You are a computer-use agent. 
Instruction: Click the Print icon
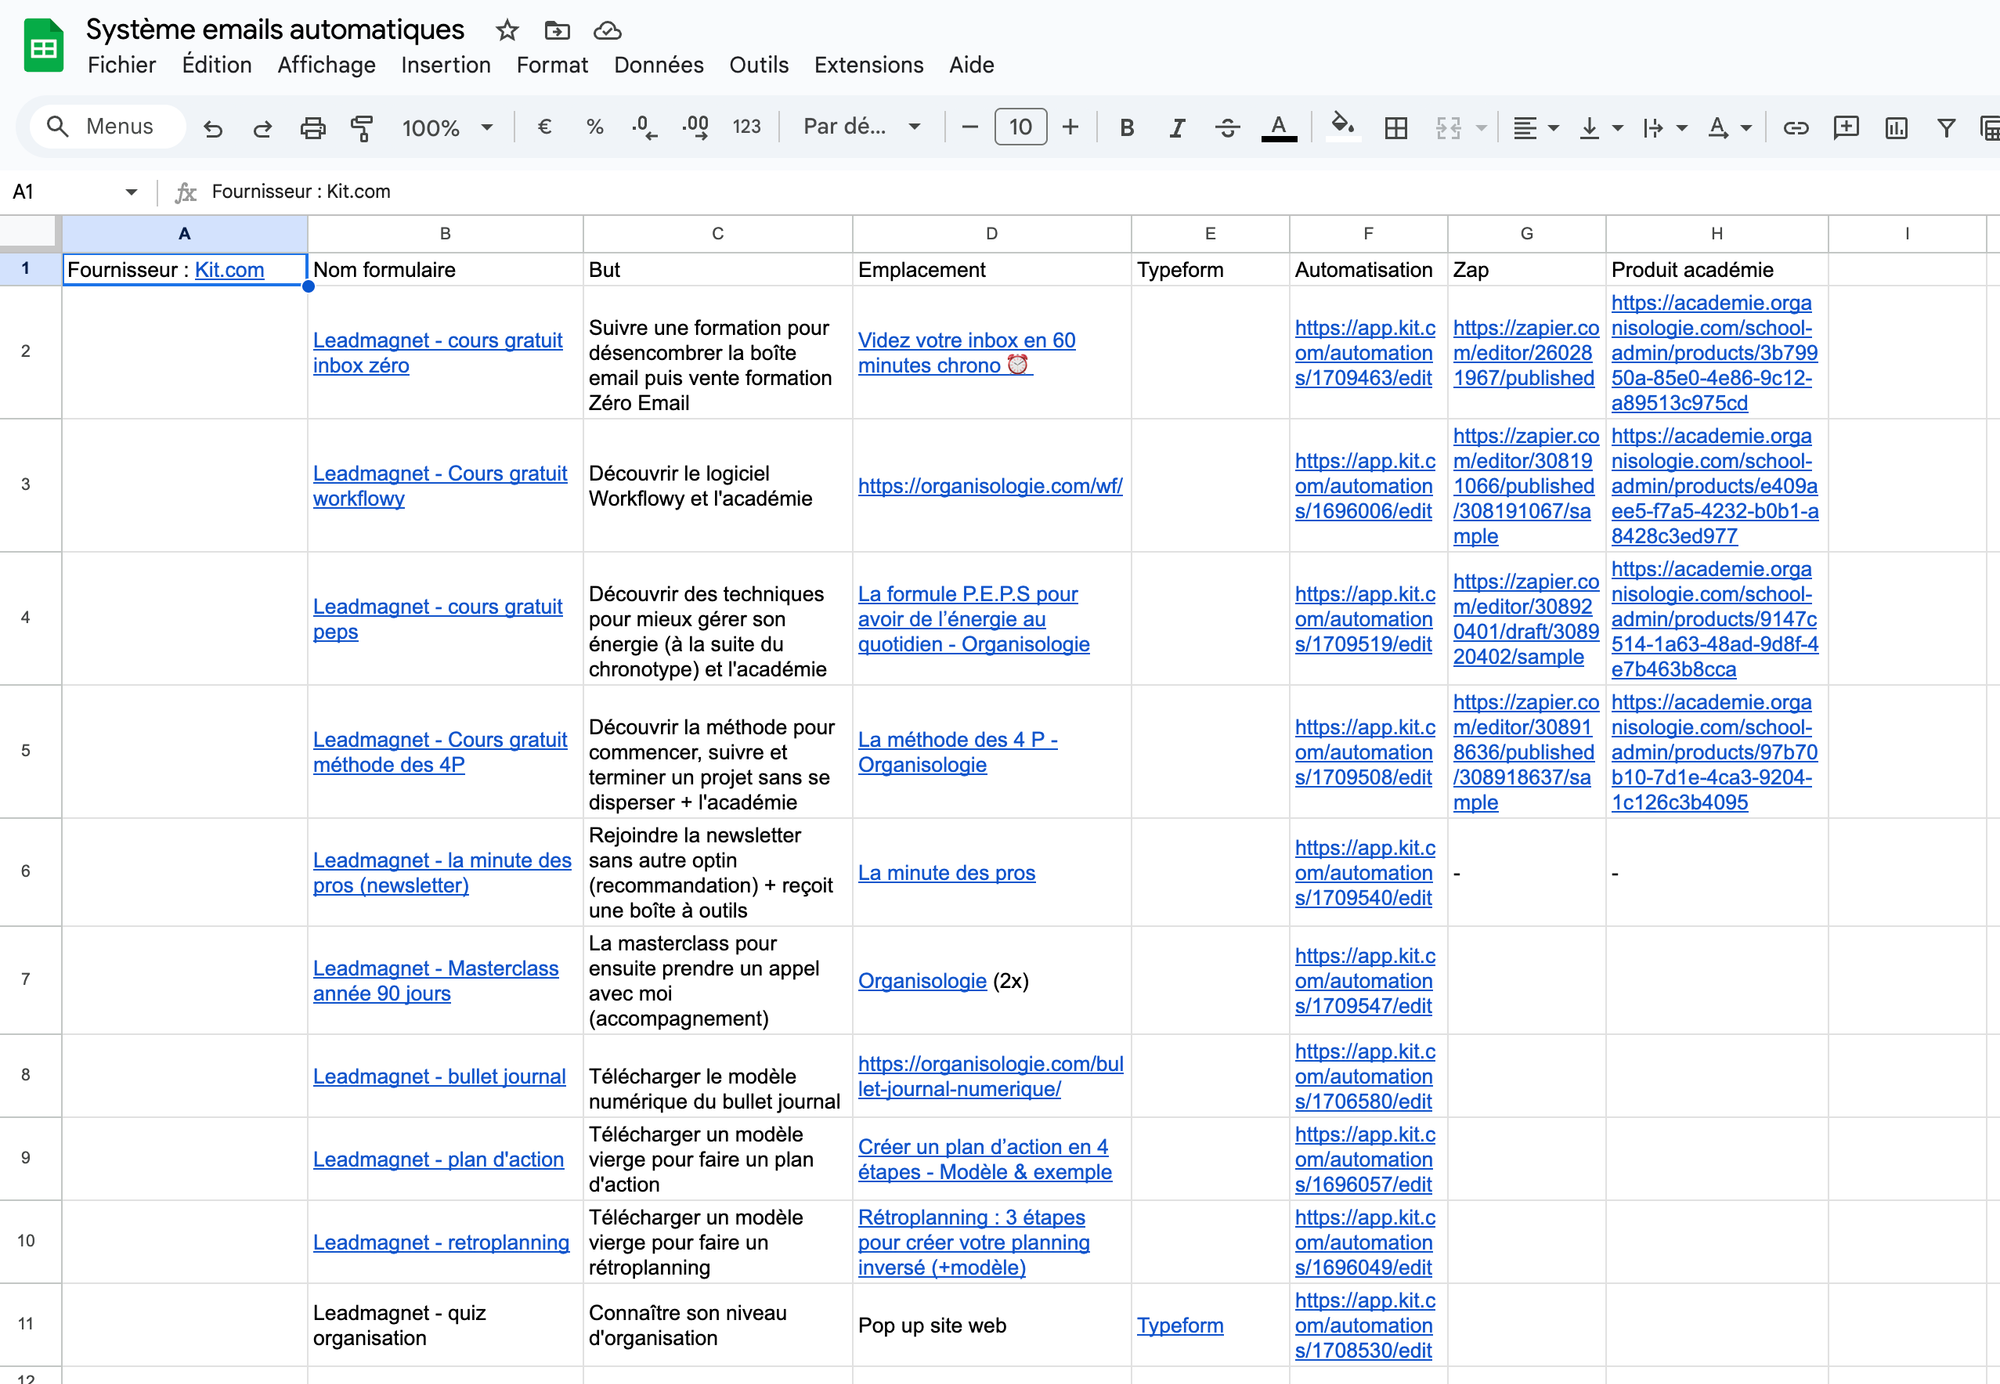click(313, 128)
